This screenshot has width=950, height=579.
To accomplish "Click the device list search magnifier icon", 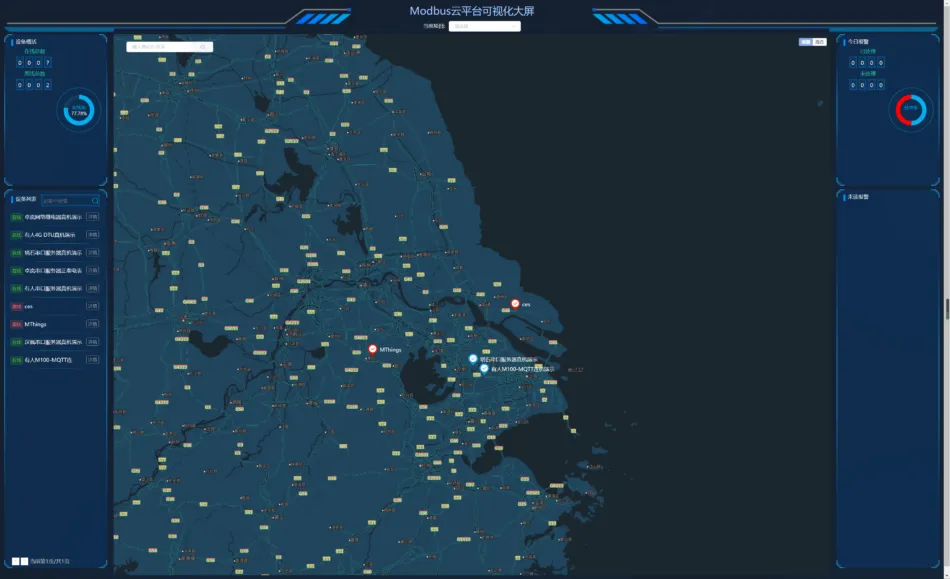I will pos(96,201).
